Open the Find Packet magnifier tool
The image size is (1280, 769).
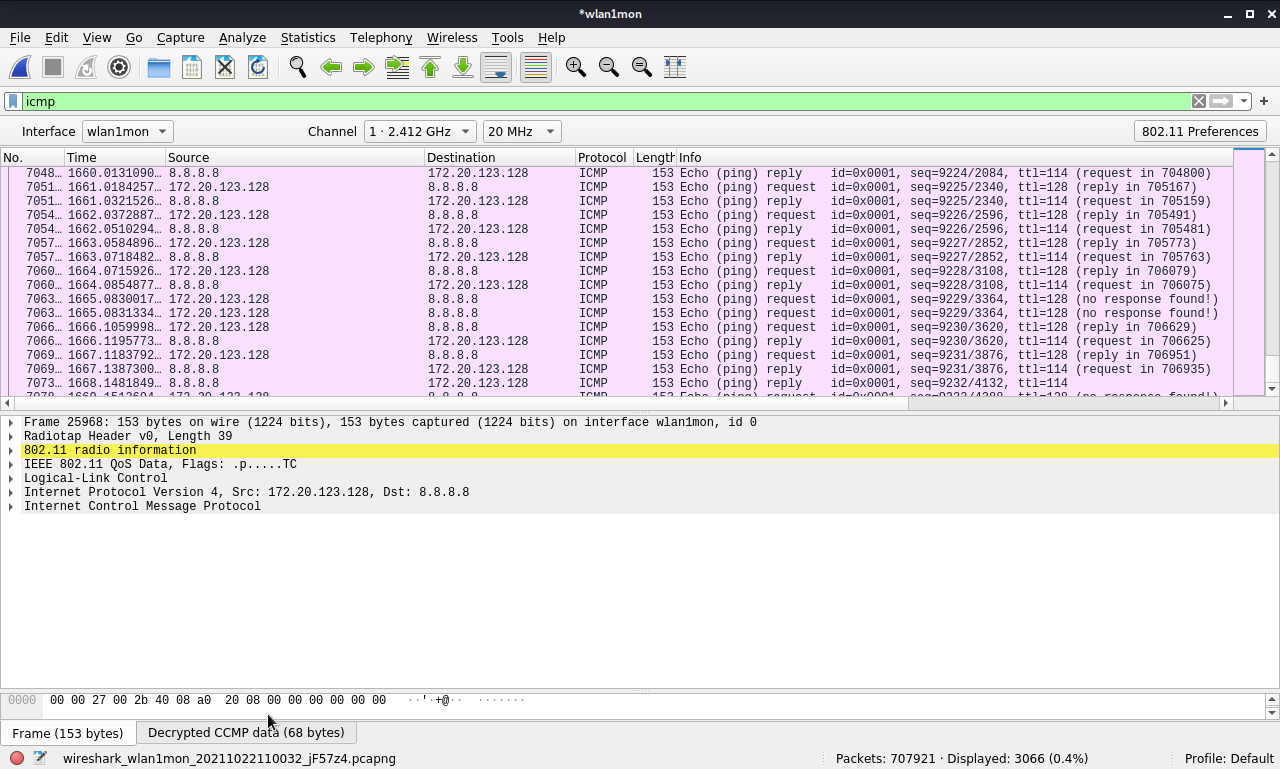pyautogui.click(x=298, y=67)
